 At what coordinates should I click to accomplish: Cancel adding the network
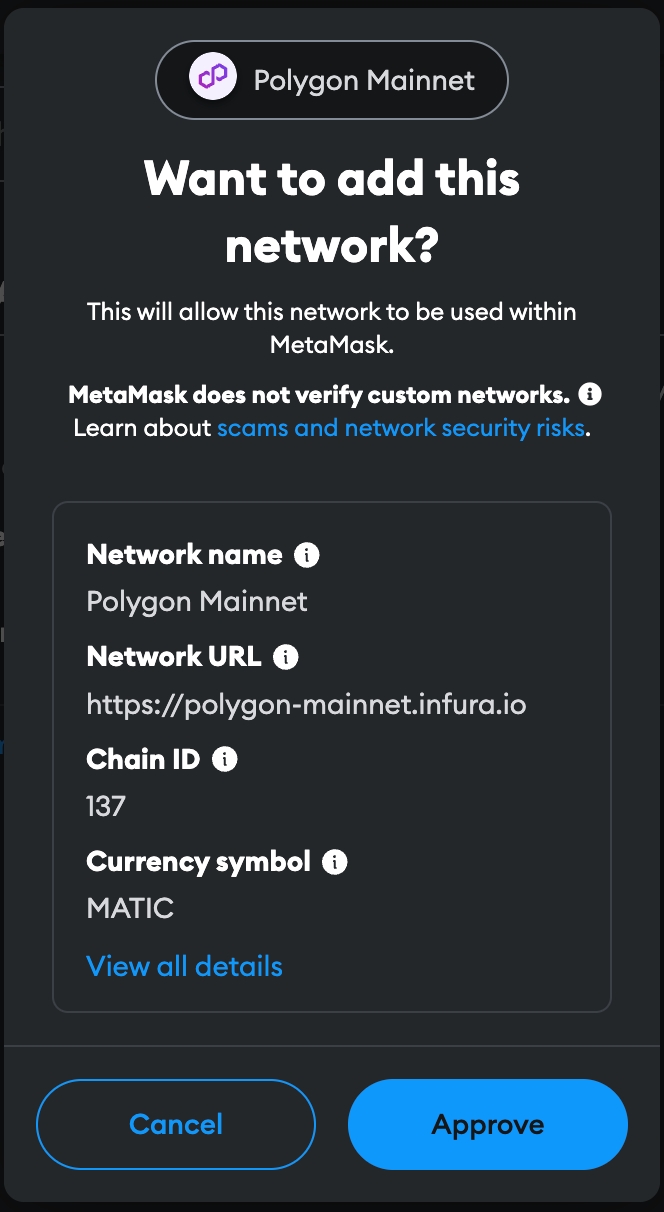pos(176,1124)
